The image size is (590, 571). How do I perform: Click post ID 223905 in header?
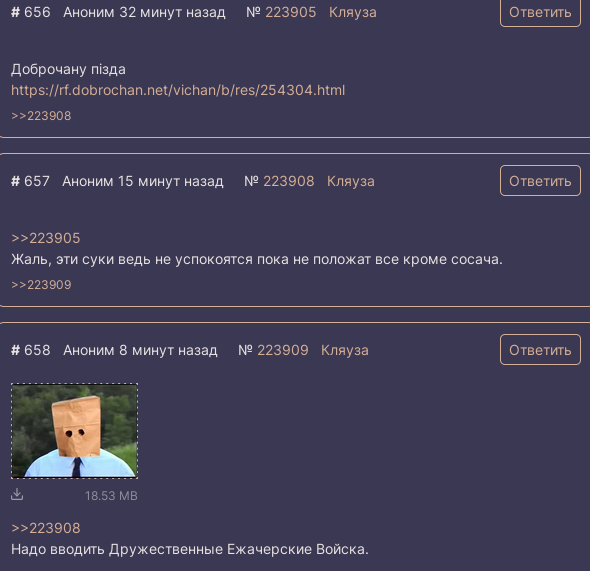290,12
